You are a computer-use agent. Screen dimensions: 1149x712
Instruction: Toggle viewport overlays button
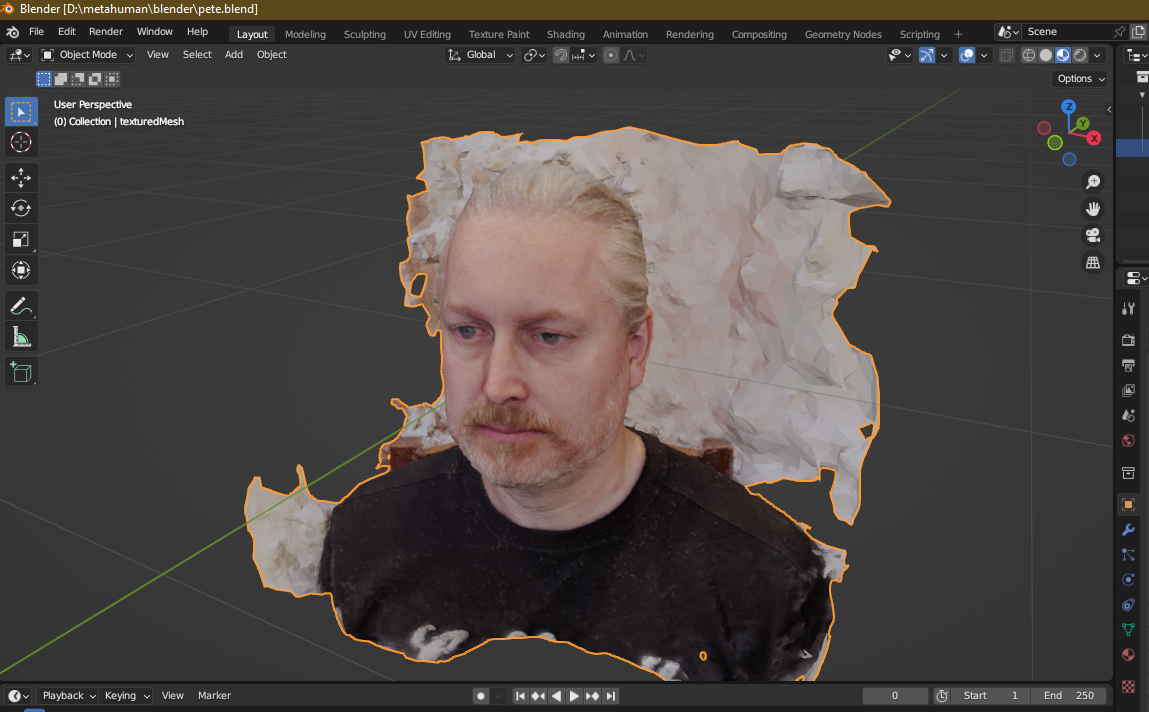[967, 55]
